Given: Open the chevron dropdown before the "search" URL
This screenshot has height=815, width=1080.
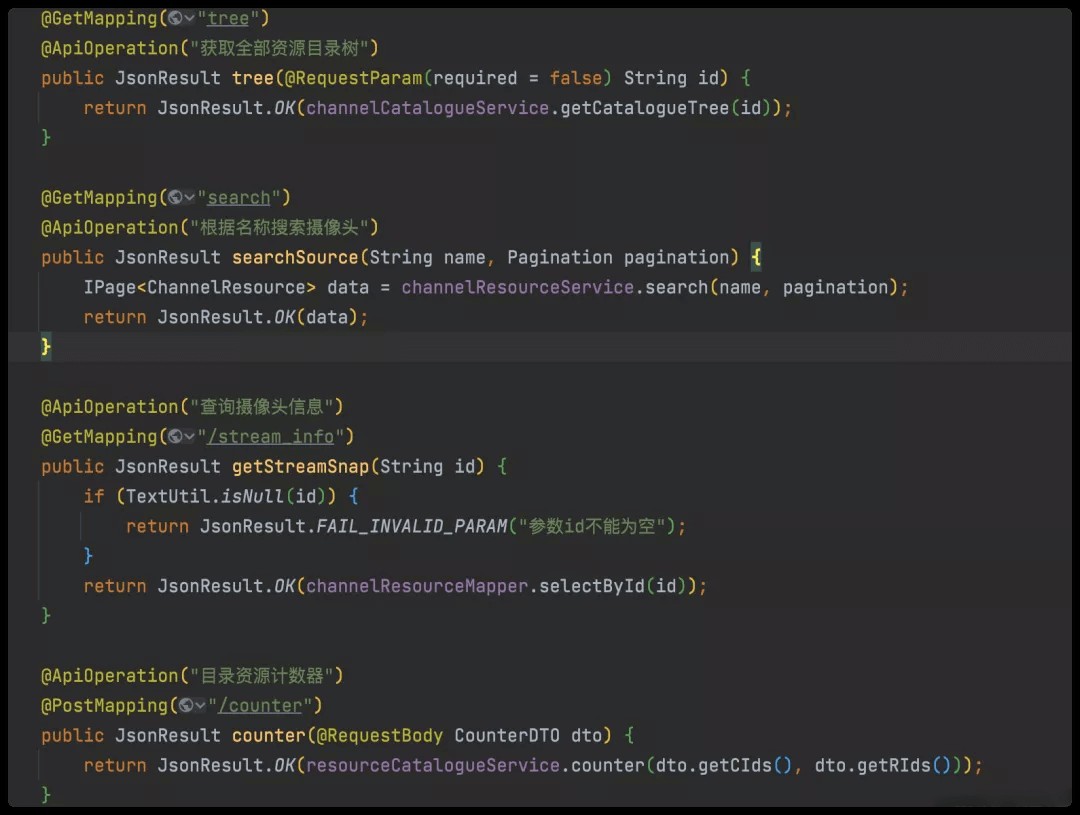Looking at the screenshot, I should point(189,198).
